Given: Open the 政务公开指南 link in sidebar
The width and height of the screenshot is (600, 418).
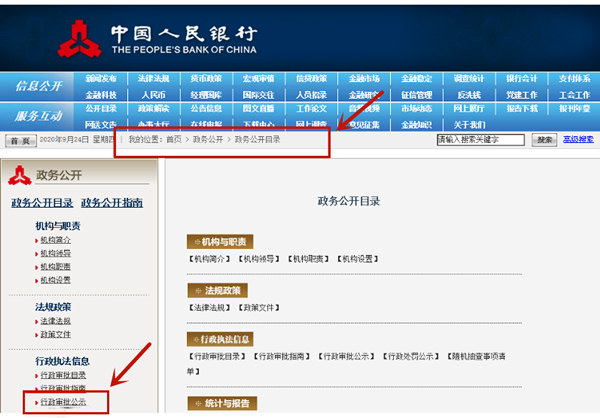Looking at the screenshot, I should 112,202.
